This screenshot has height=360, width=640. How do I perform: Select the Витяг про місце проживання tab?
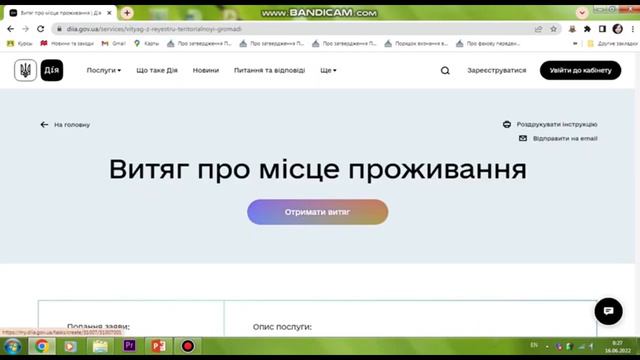tap(60, 13)
